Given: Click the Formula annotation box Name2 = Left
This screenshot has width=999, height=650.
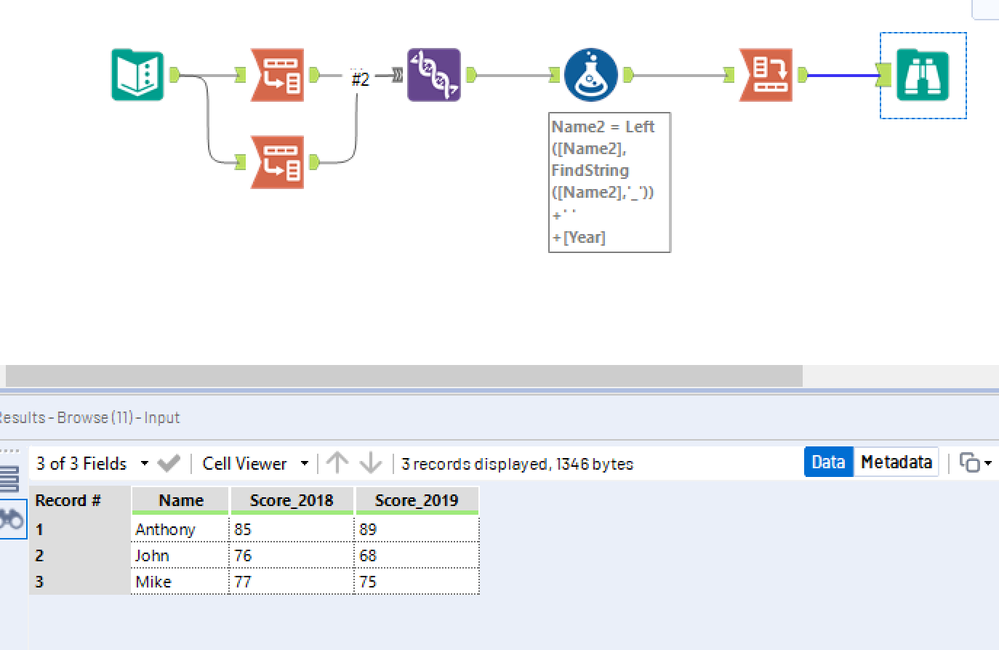Looking at the screenshot, I should (609, 182).
